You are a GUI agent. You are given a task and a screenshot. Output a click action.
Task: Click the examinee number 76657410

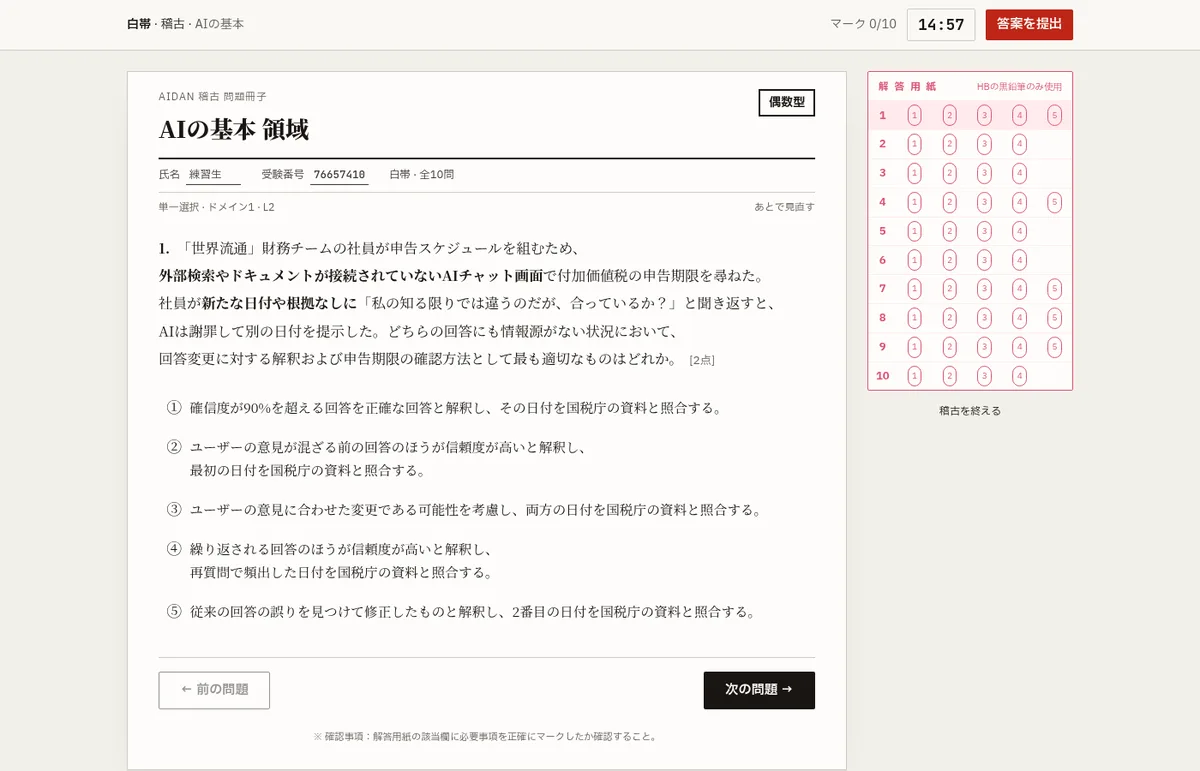coord(339,174)
